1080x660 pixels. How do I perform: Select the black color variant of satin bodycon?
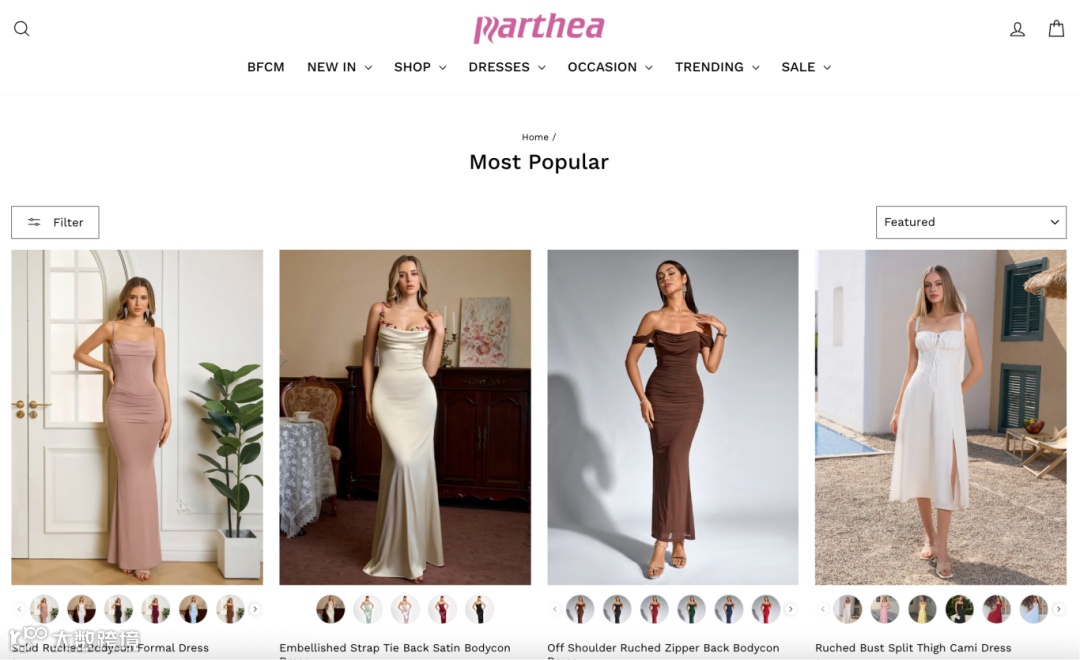479,609
